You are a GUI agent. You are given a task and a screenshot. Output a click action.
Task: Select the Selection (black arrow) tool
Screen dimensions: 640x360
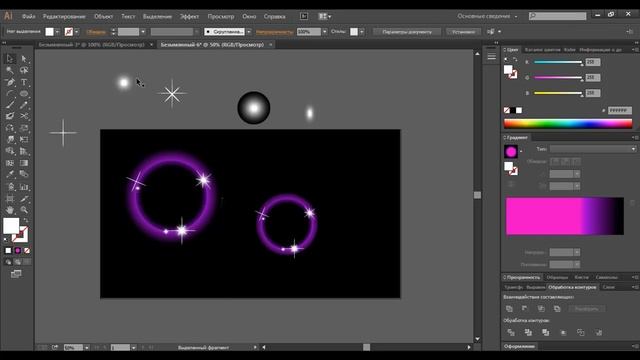(x=10, y=59)
